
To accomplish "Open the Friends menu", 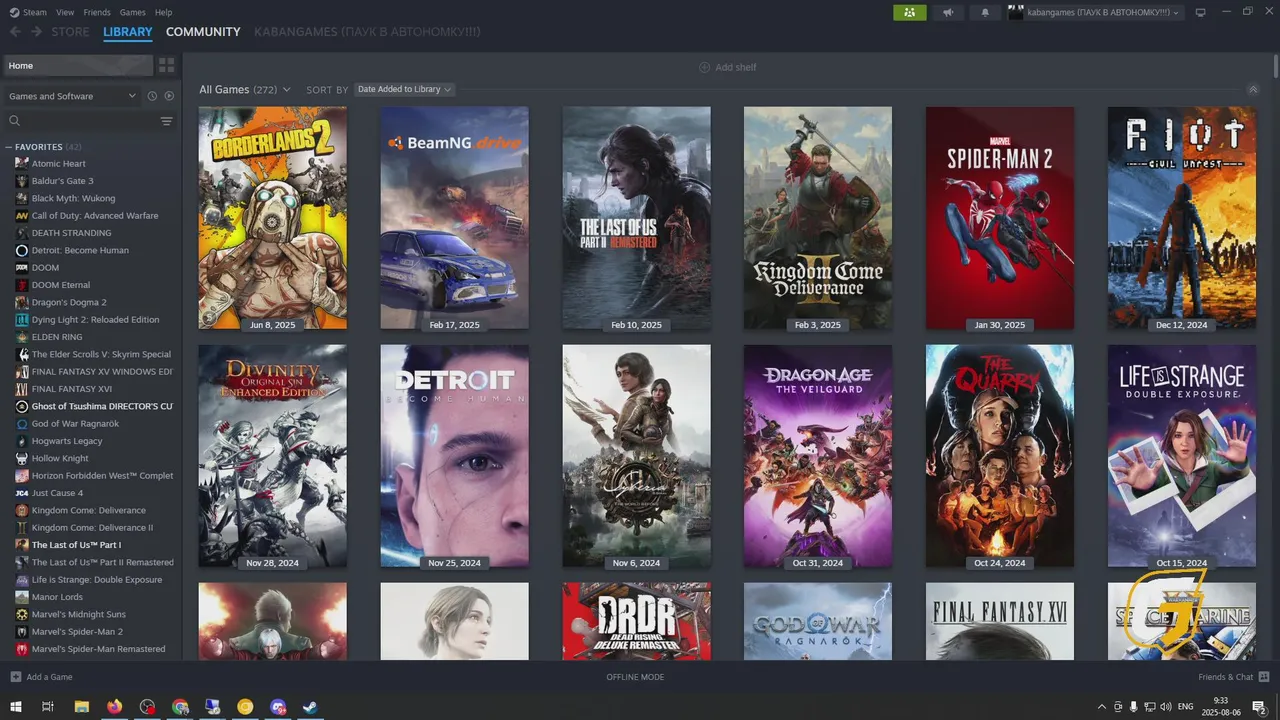I will coord(97,12).
